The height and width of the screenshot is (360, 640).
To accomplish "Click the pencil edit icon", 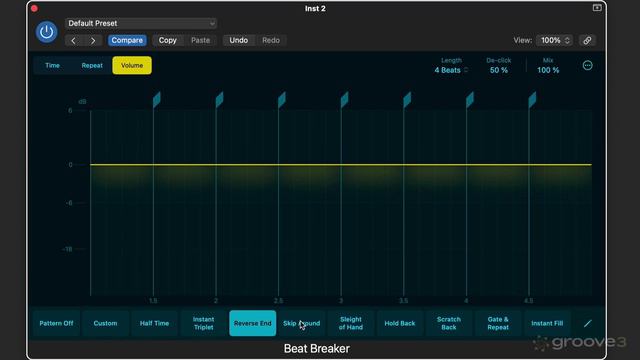I will pyautogui.click(x=587, y=323).
